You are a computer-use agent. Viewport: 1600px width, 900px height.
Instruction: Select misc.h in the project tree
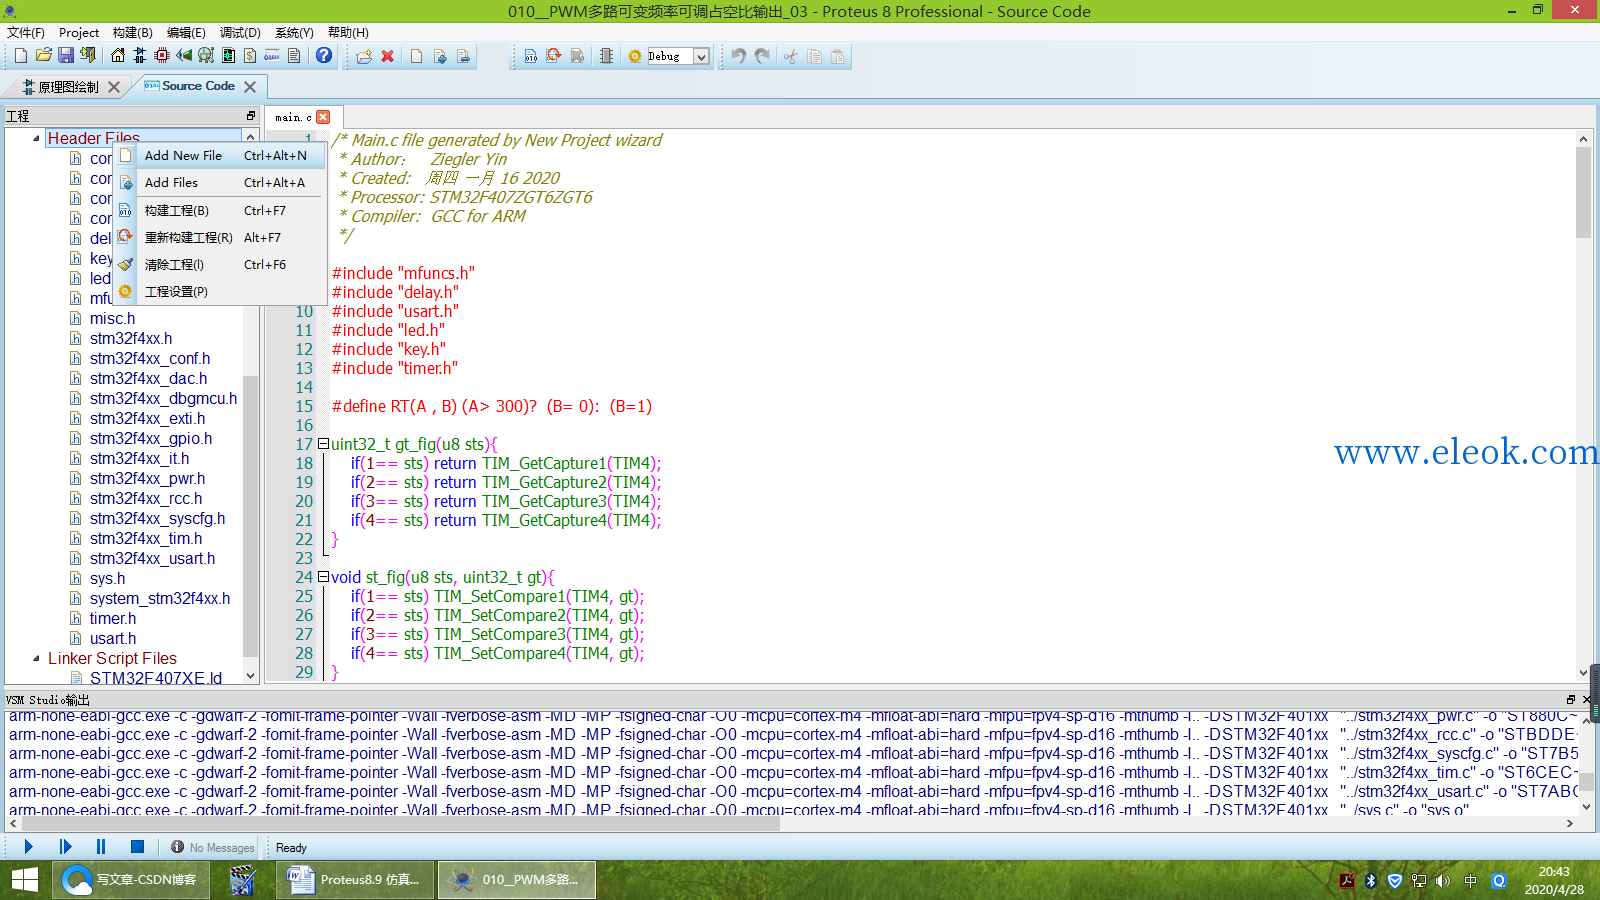(112, 318)
